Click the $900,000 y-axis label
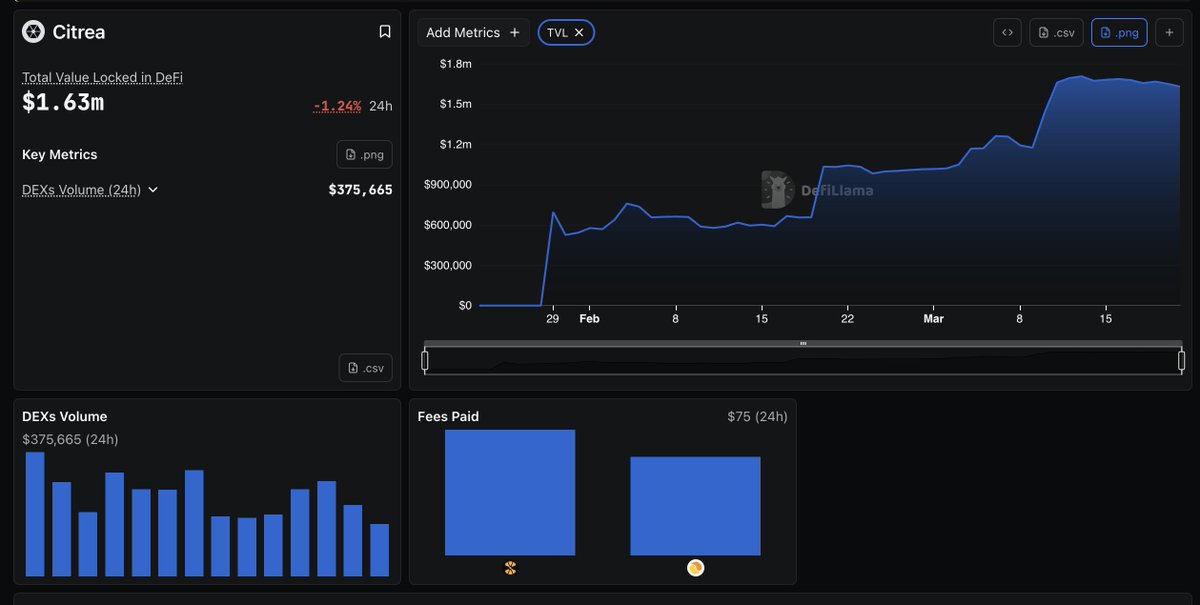Image resolution: width=1200 pixels, height=605 pixels. [x=448, y=185]
